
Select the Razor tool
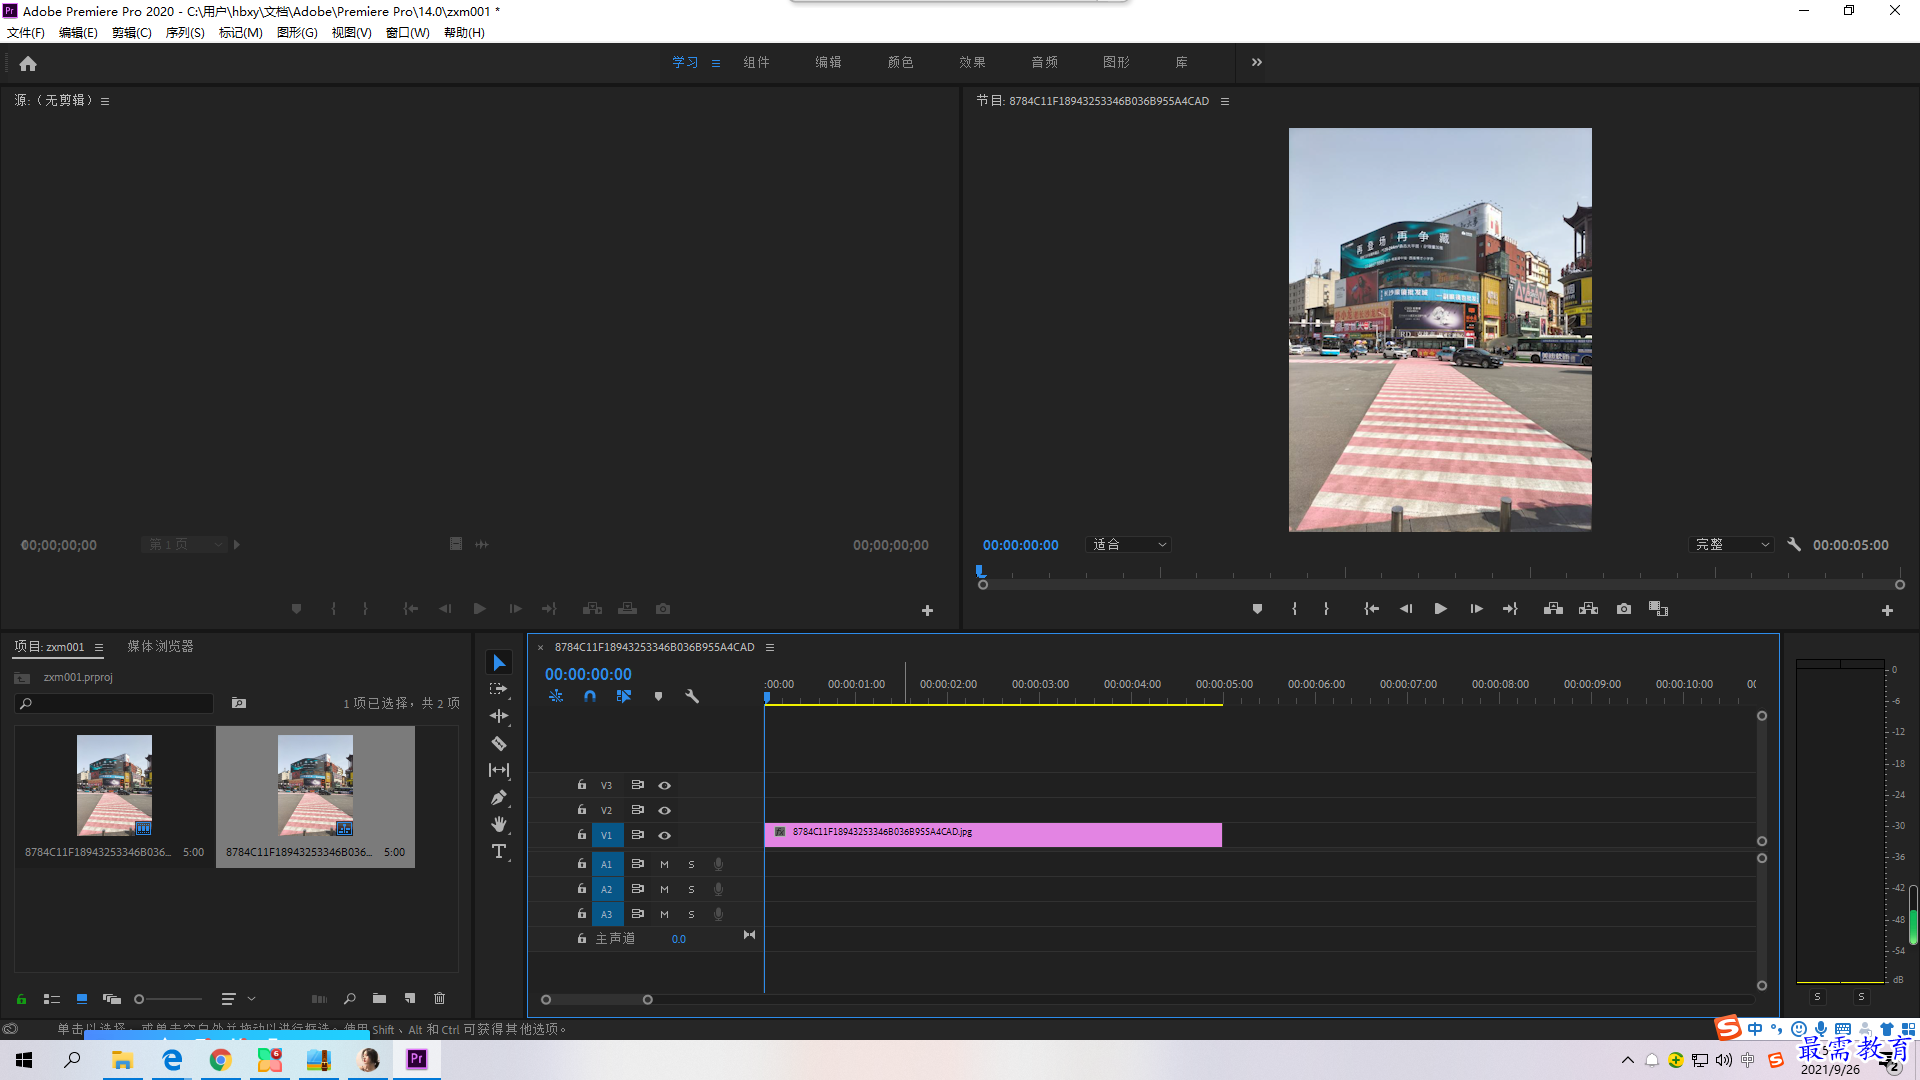pyautogui.click(x=499, y=743)
